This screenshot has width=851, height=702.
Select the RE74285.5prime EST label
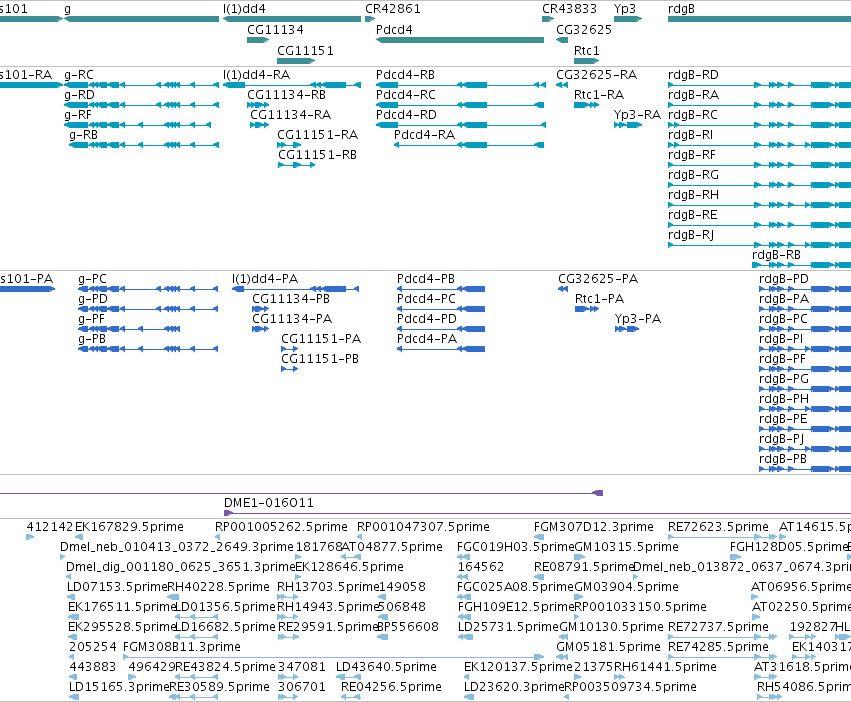point(718,647)
